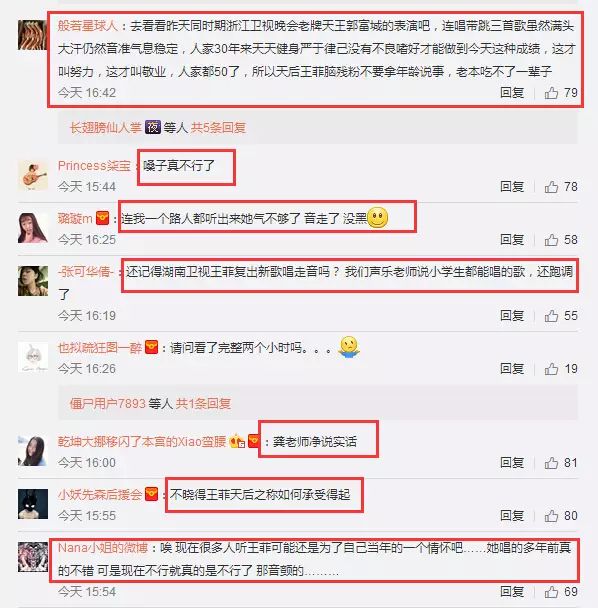The height and width of the screenshot is (608, 598).
Task: Expand 共5条回复 reply thread
Action: coord(218,128)
